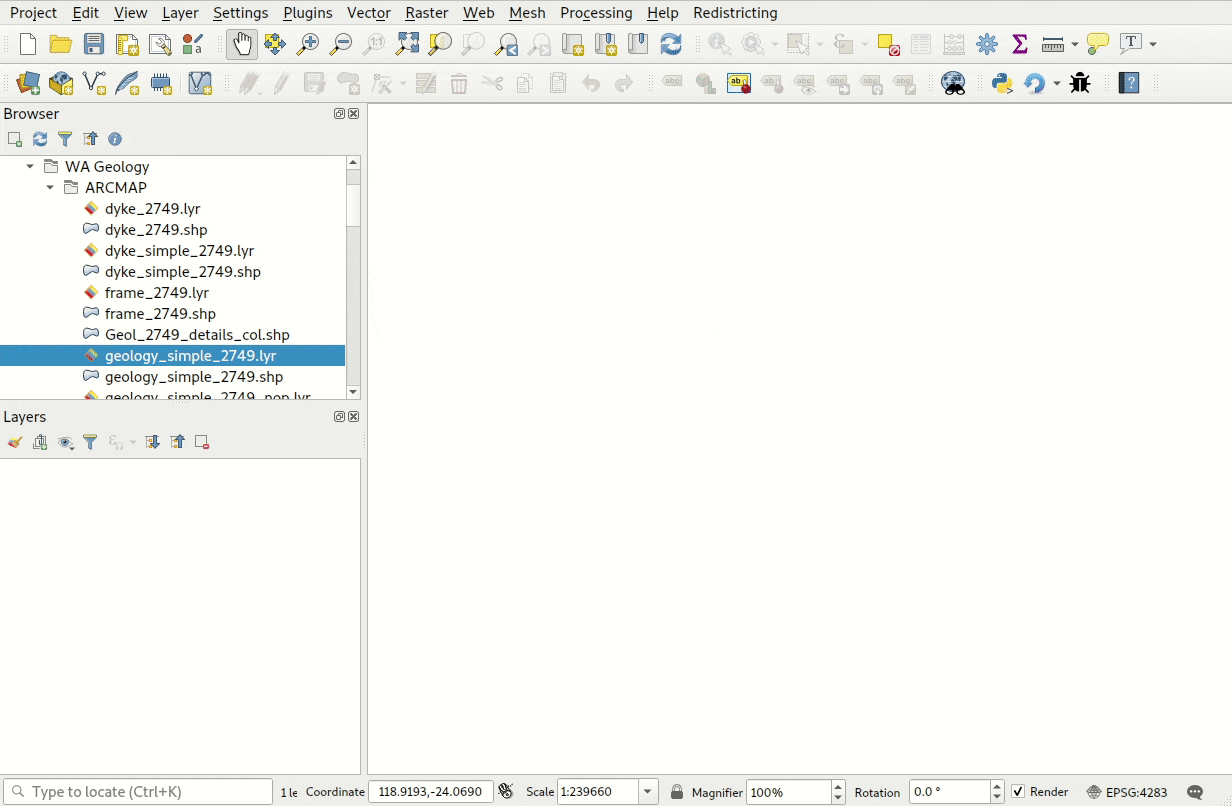Image resolution: width=1232 pixels, height=806 pixels.
Task: Click the New Project icon
Action: coord(28,44)
